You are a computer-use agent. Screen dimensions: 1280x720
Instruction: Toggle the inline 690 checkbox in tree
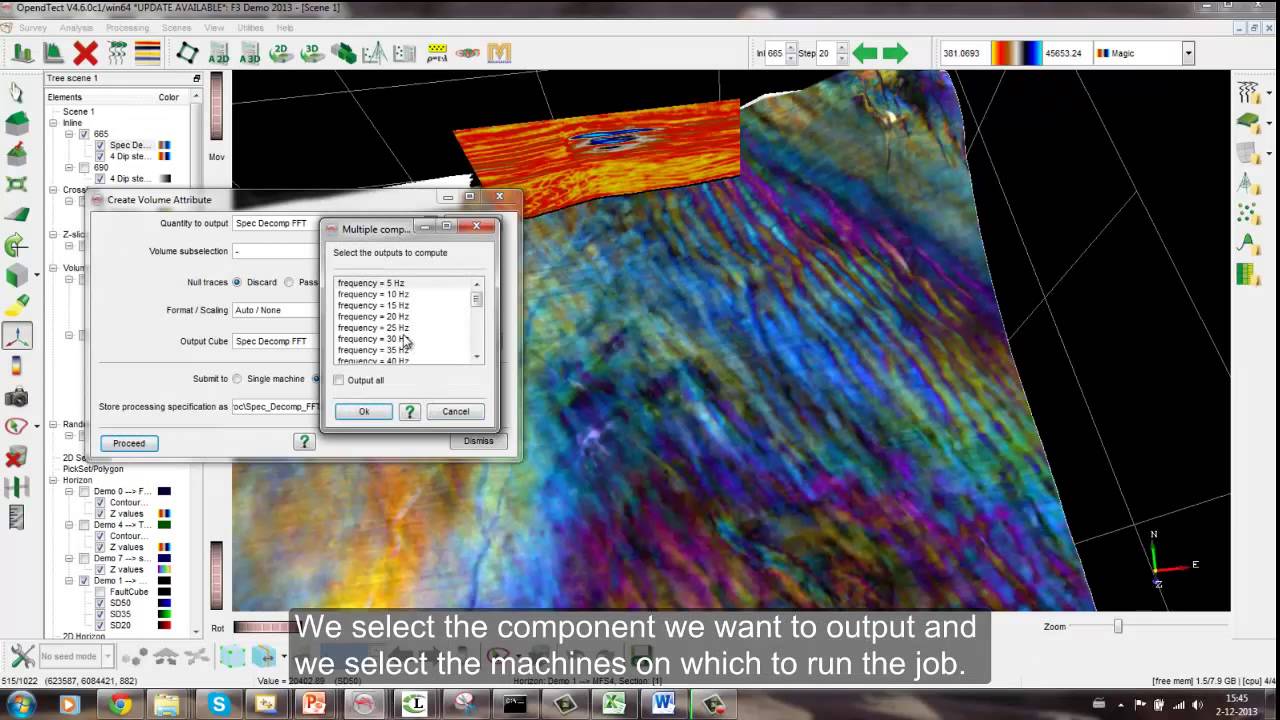click(x=84, y=168)
